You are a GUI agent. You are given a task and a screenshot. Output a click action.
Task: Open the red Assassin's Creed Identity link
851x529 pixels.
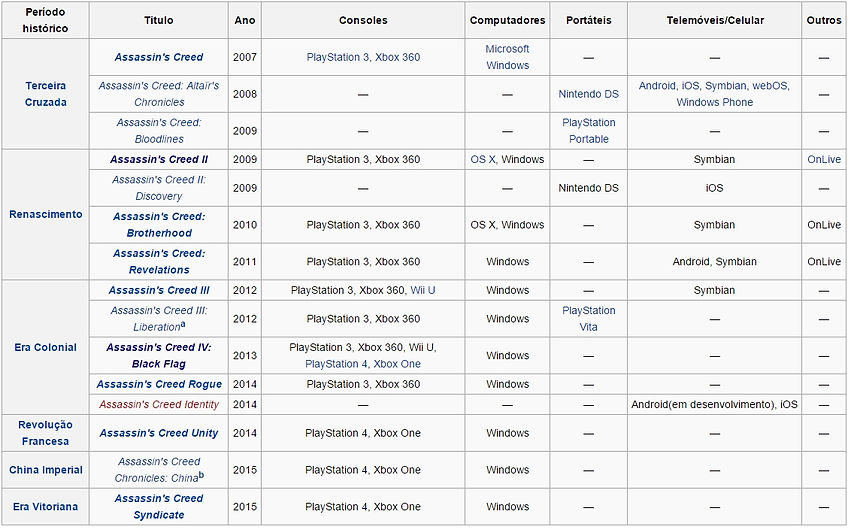pos(158,404)
